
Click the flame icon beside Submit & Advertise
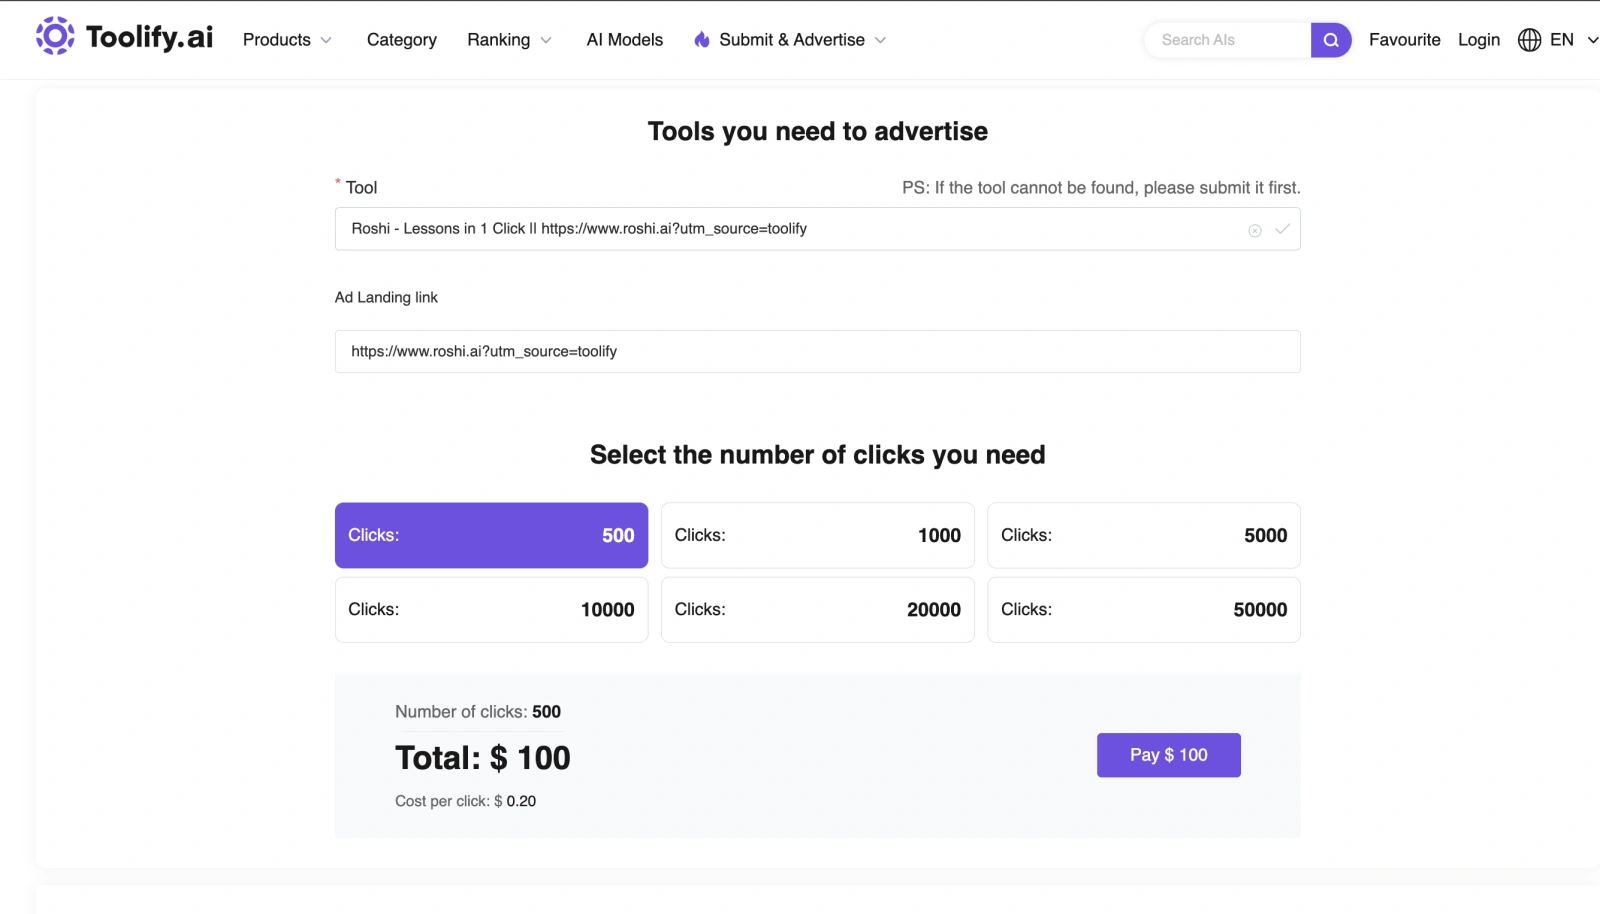coord(702,40)
